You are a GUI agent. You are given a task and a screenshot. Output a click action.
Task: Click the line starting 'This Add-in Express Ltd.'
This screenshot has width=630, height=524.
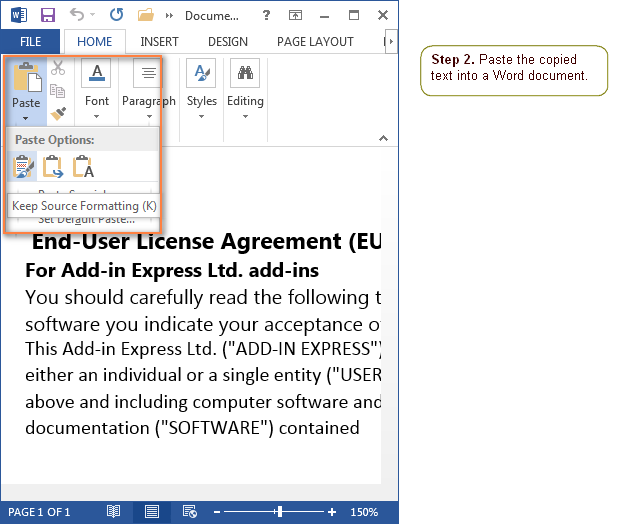(x=203, y=349)
